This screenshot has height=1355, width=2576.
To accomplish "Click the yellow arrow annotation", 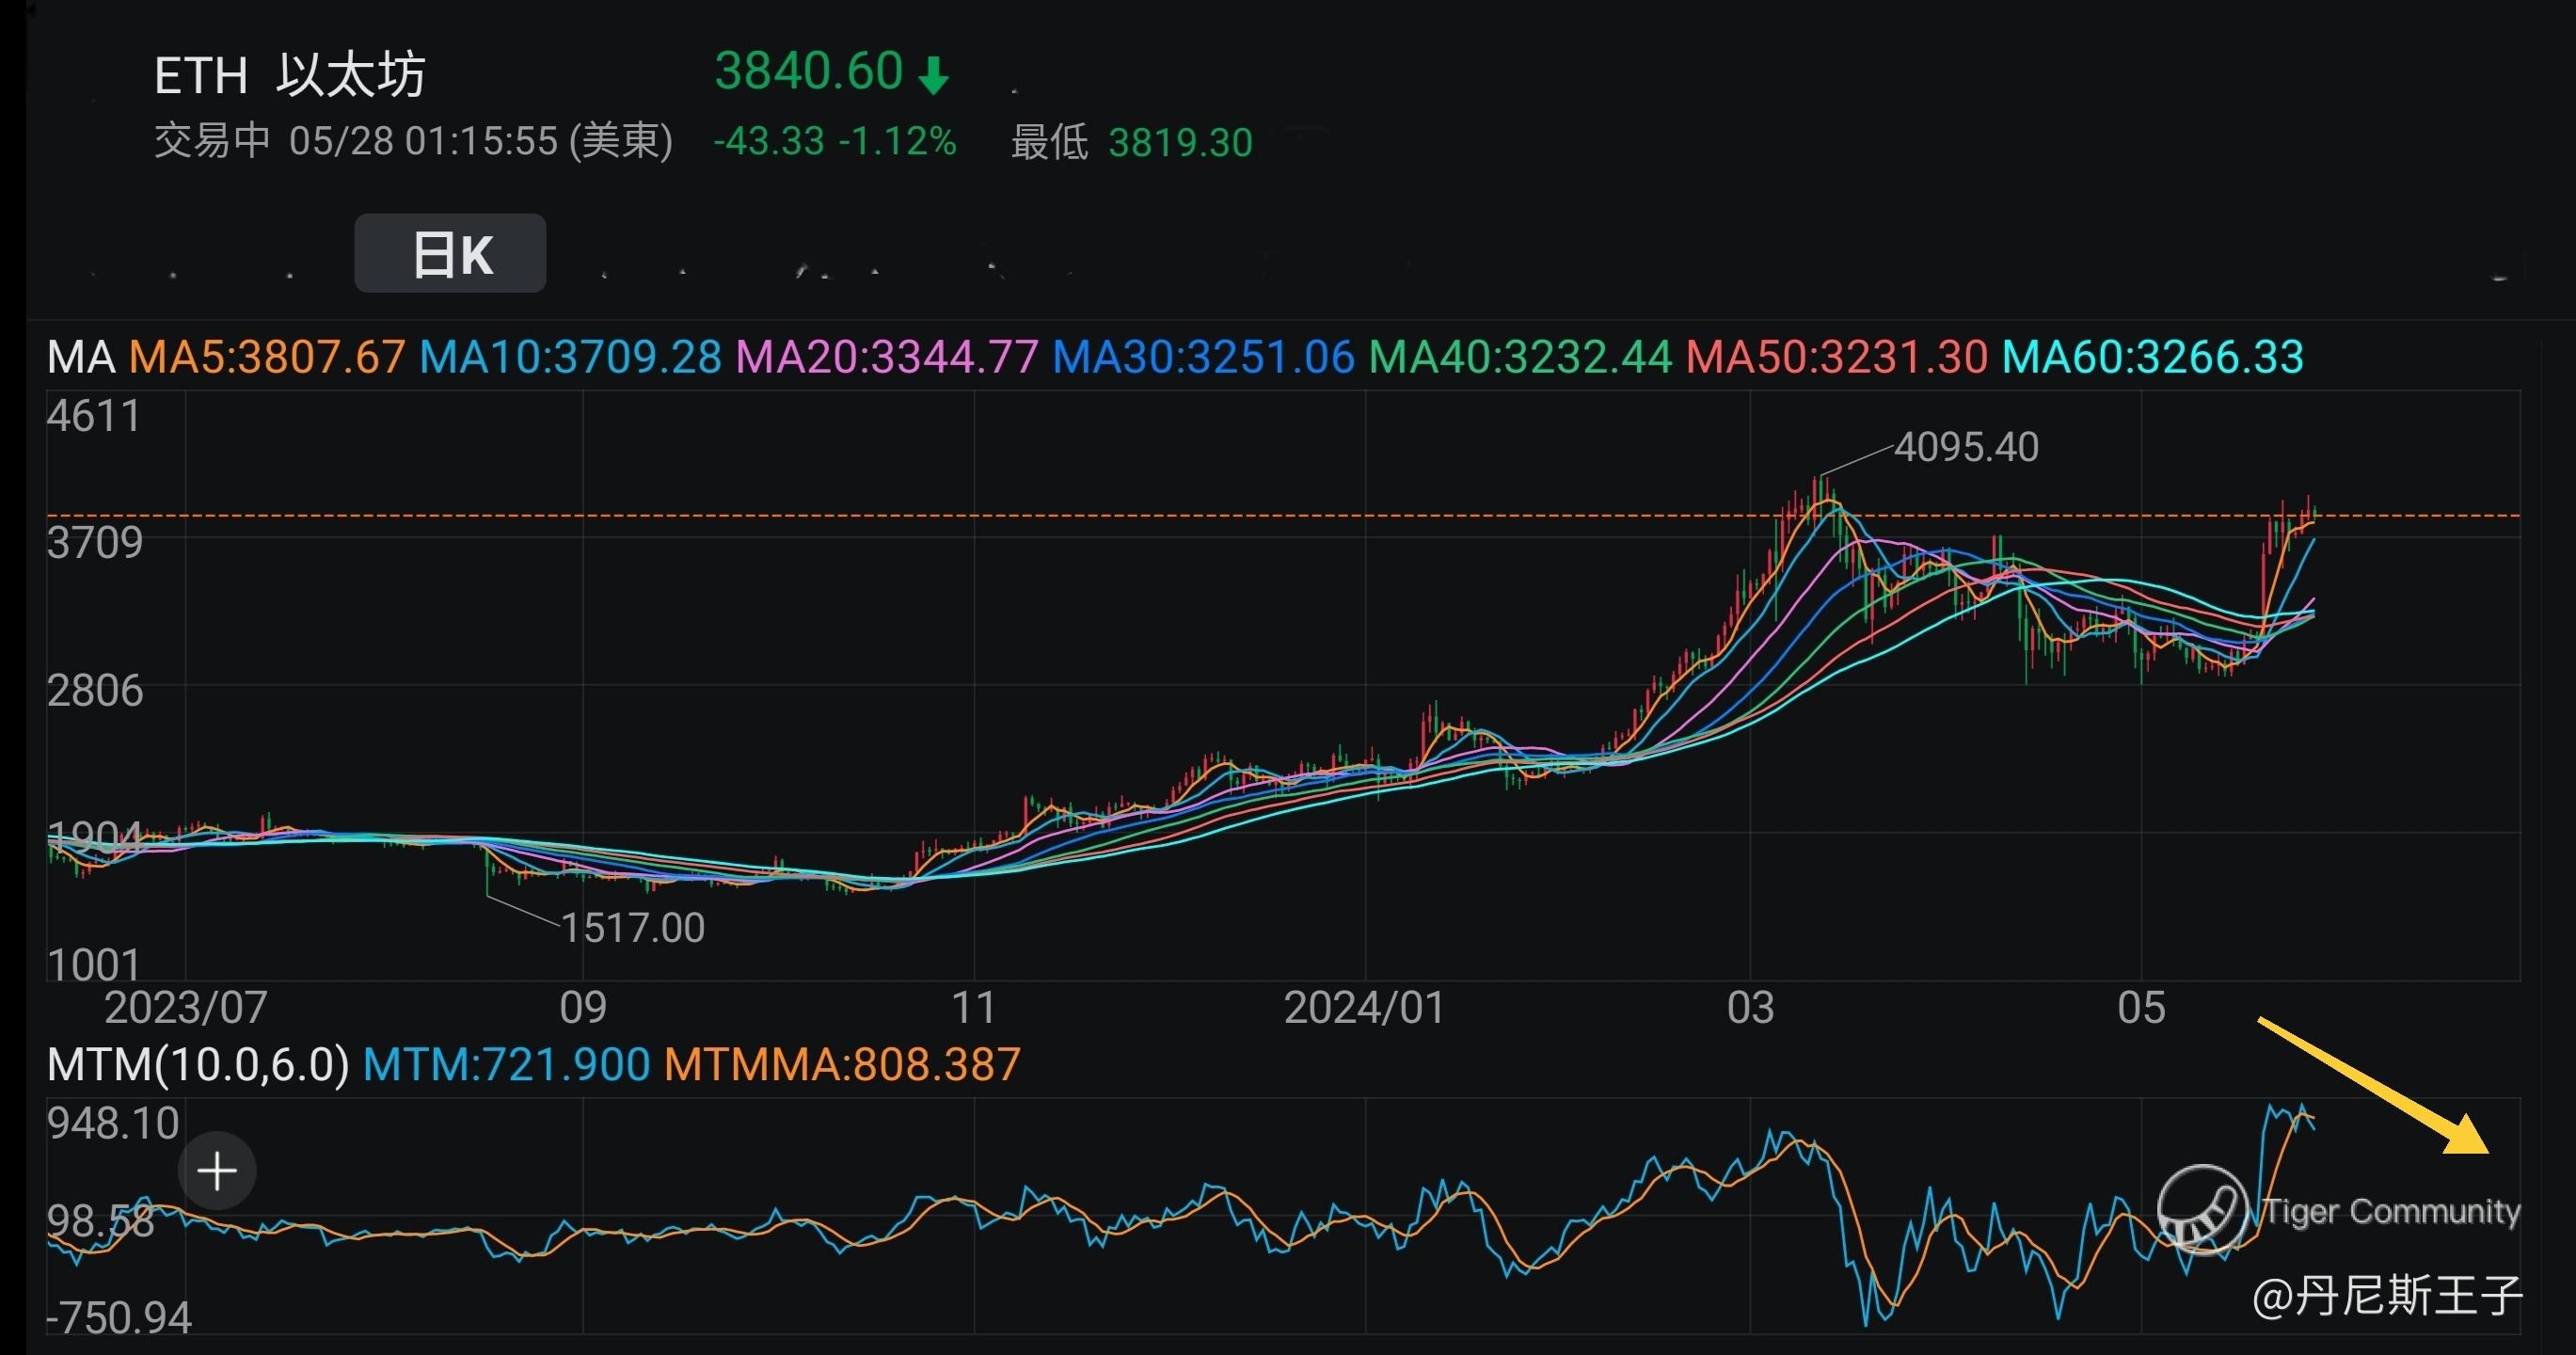I will coord(2375,1086).
